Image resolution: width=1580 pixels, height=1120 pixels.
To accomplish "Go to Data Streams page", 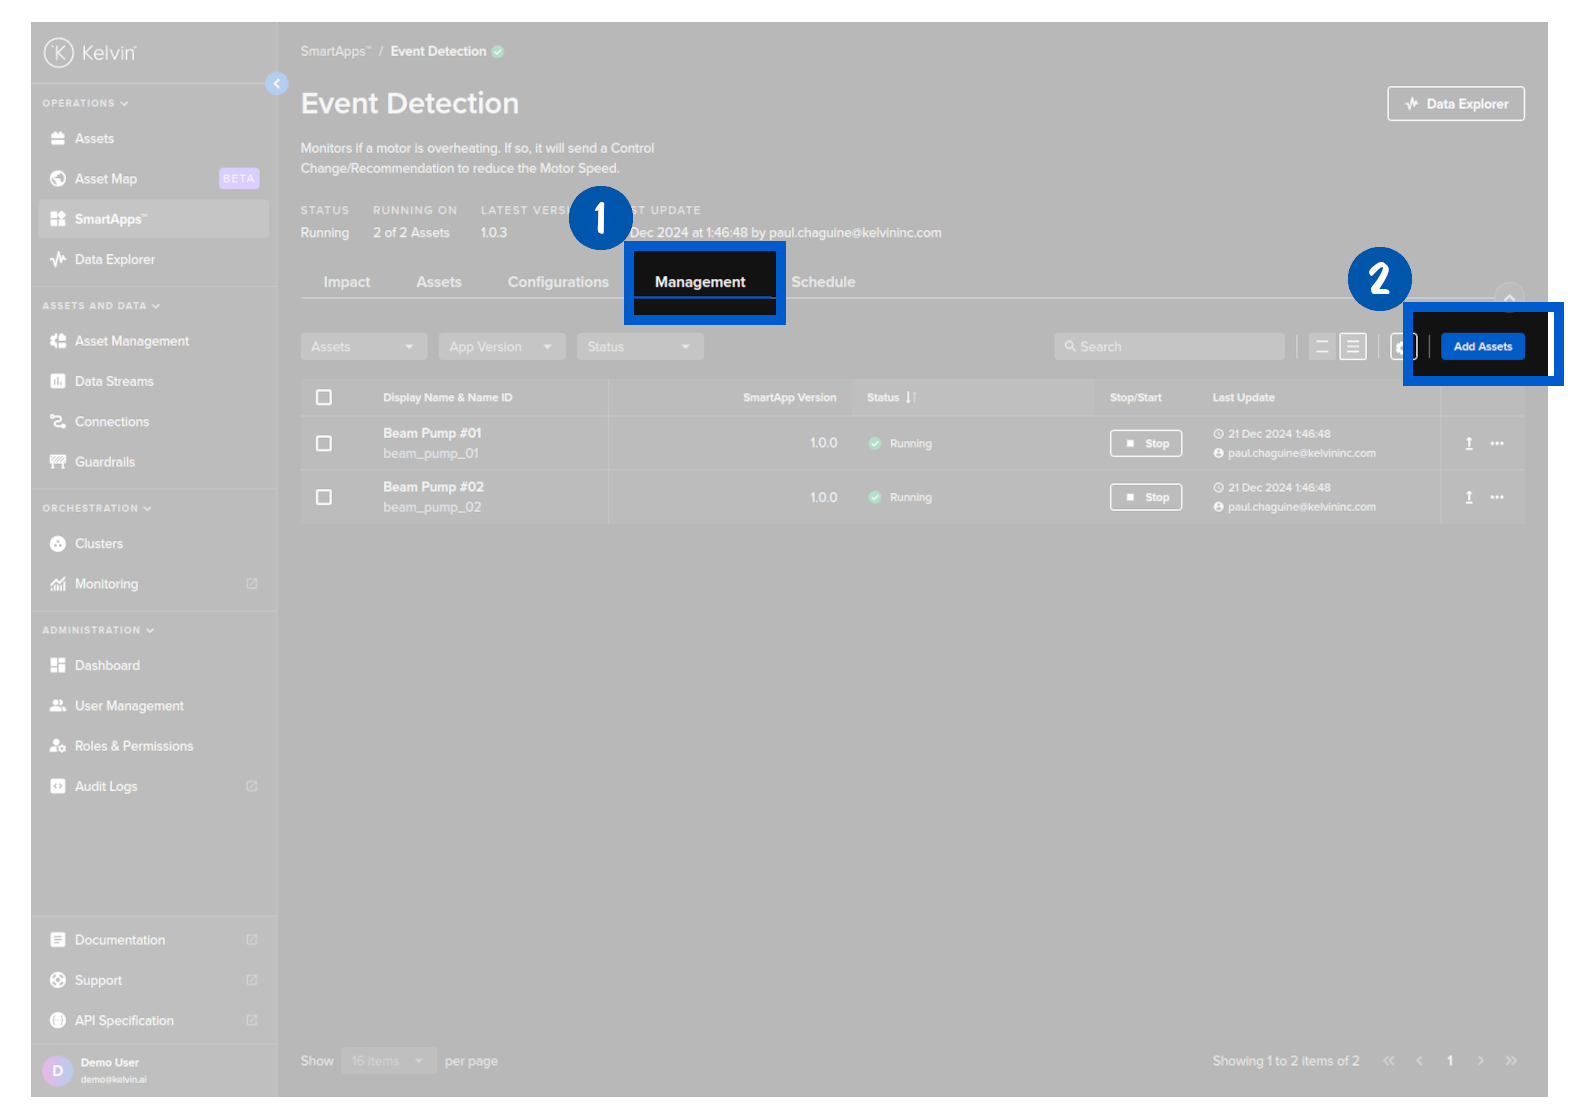I will [114, 382].
